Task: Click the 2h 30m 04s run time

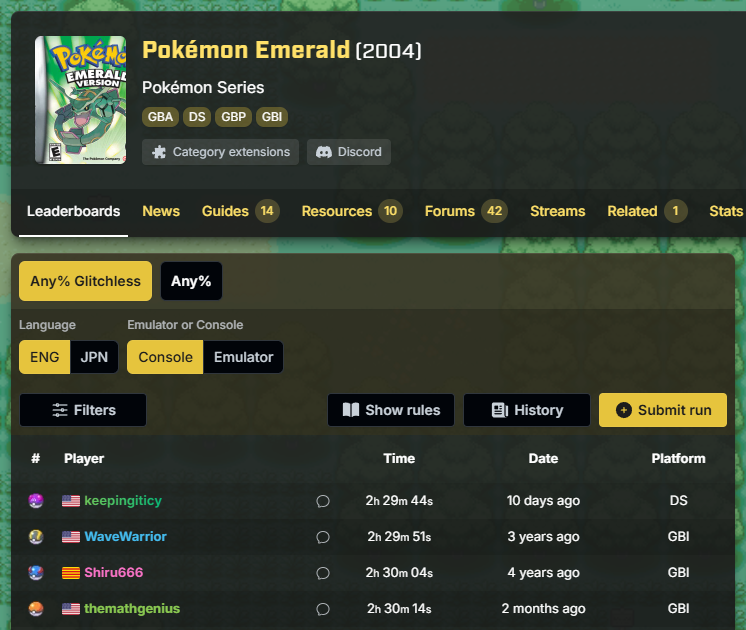Action: tap(399, 572)
